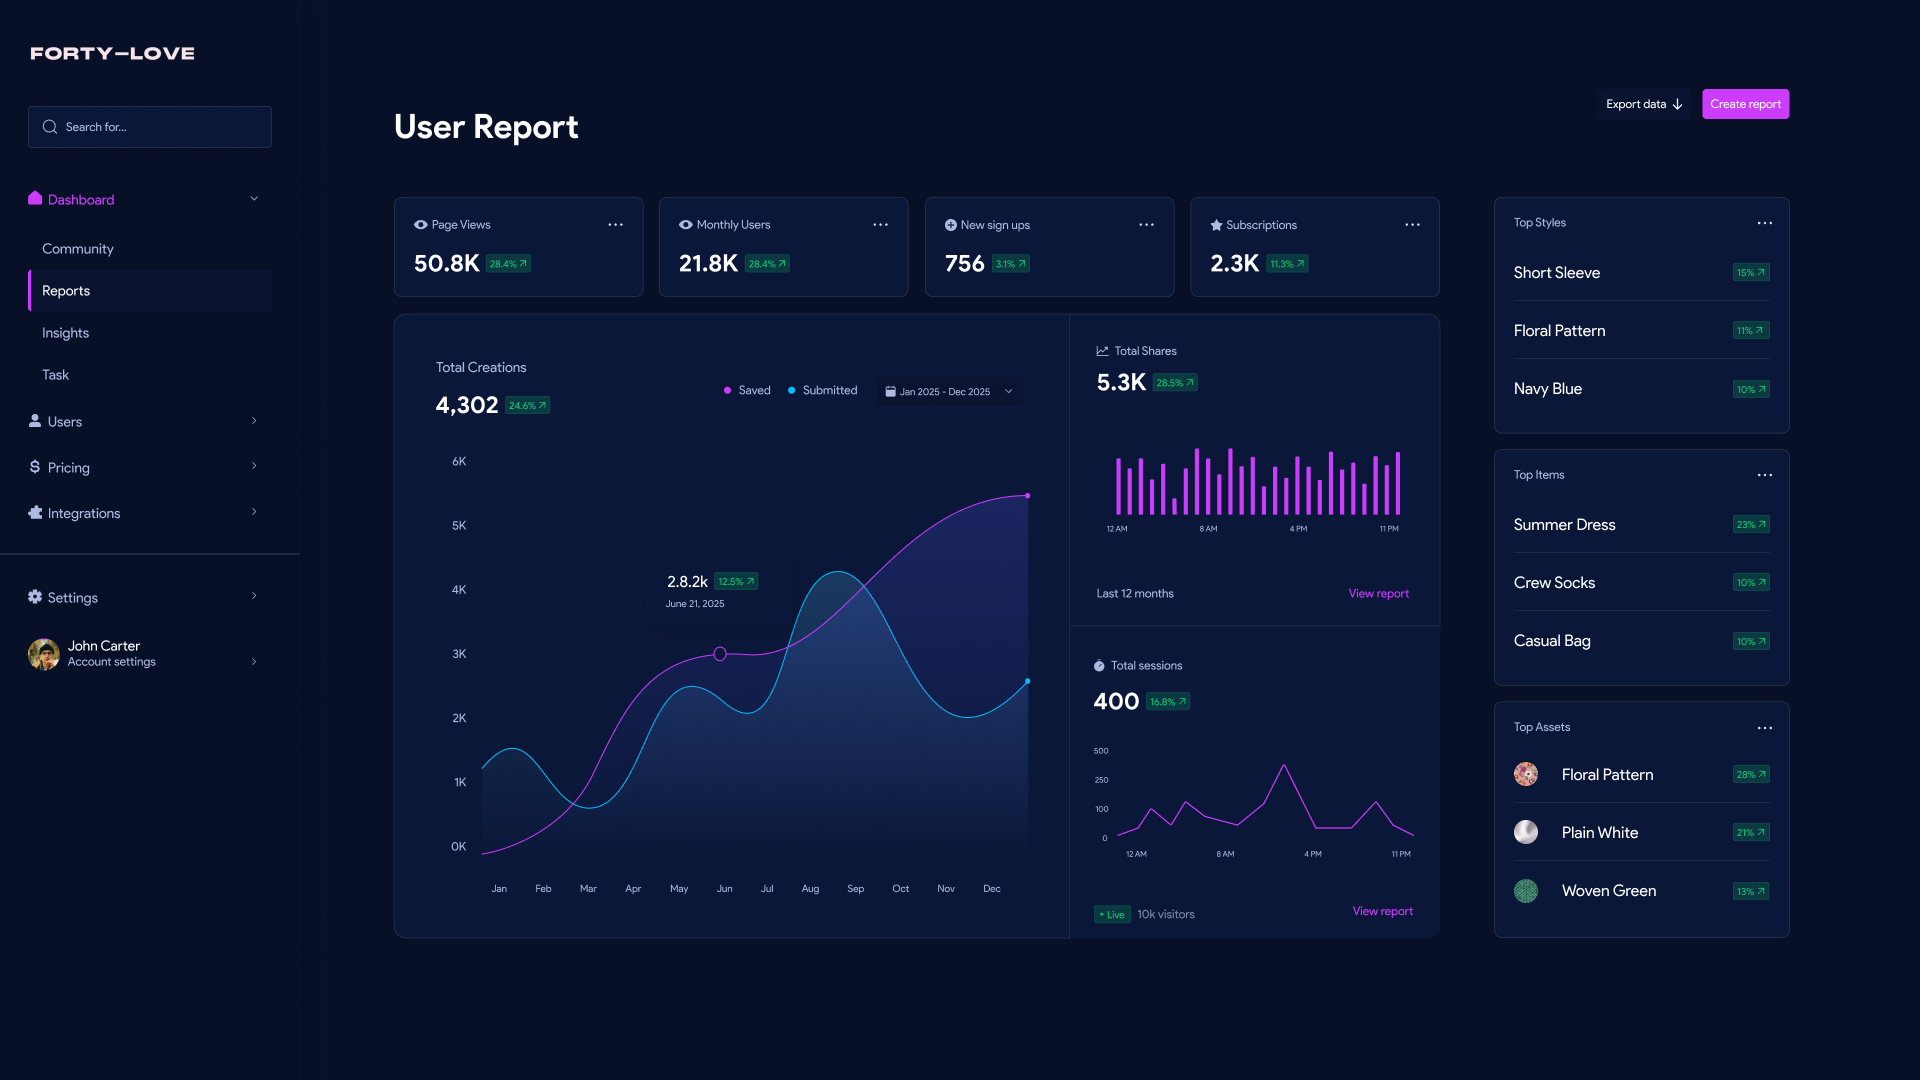This screenshot has width=1920, height=1080.
Task: Toggle the Live visitors indicator badge
Action: (1111, 914)
